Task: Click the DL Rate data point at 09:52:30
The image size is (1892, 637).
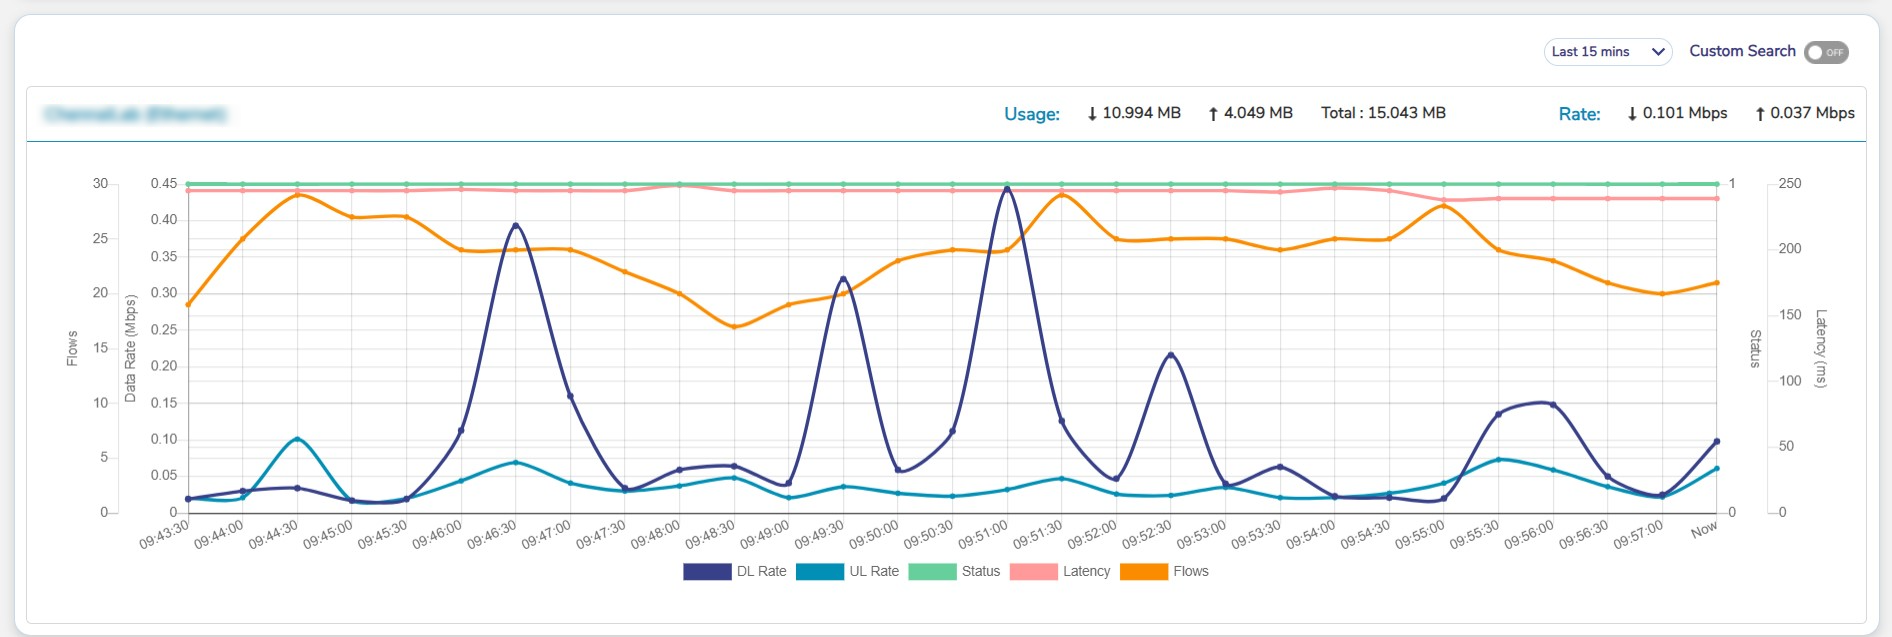Action: coord(1171,355)
